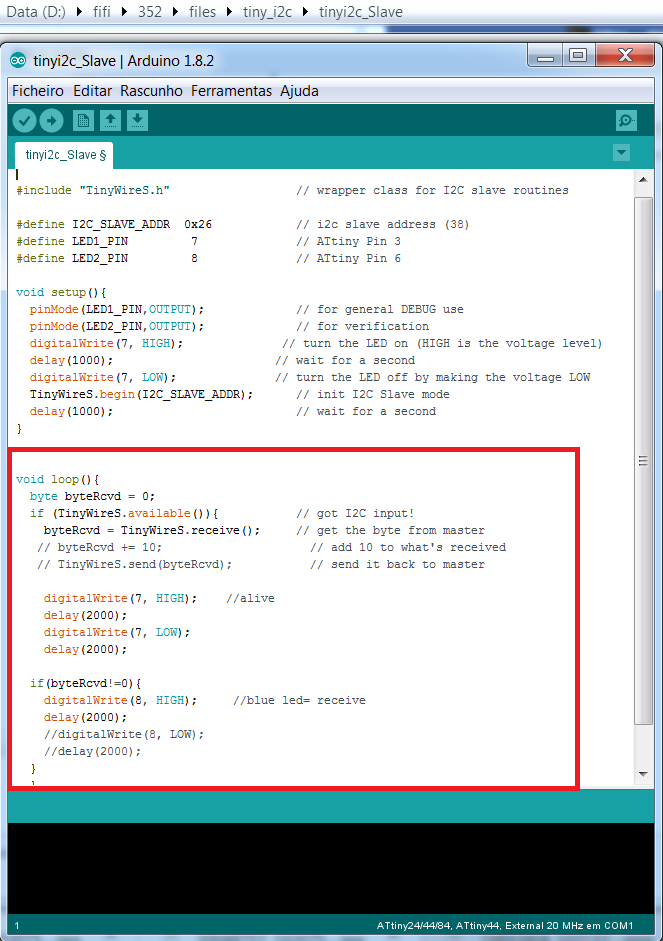This screenshot has height=941, width=663.
Task: Click commented '// byteRcvd += 10;' line
Action: coord(100,547)
